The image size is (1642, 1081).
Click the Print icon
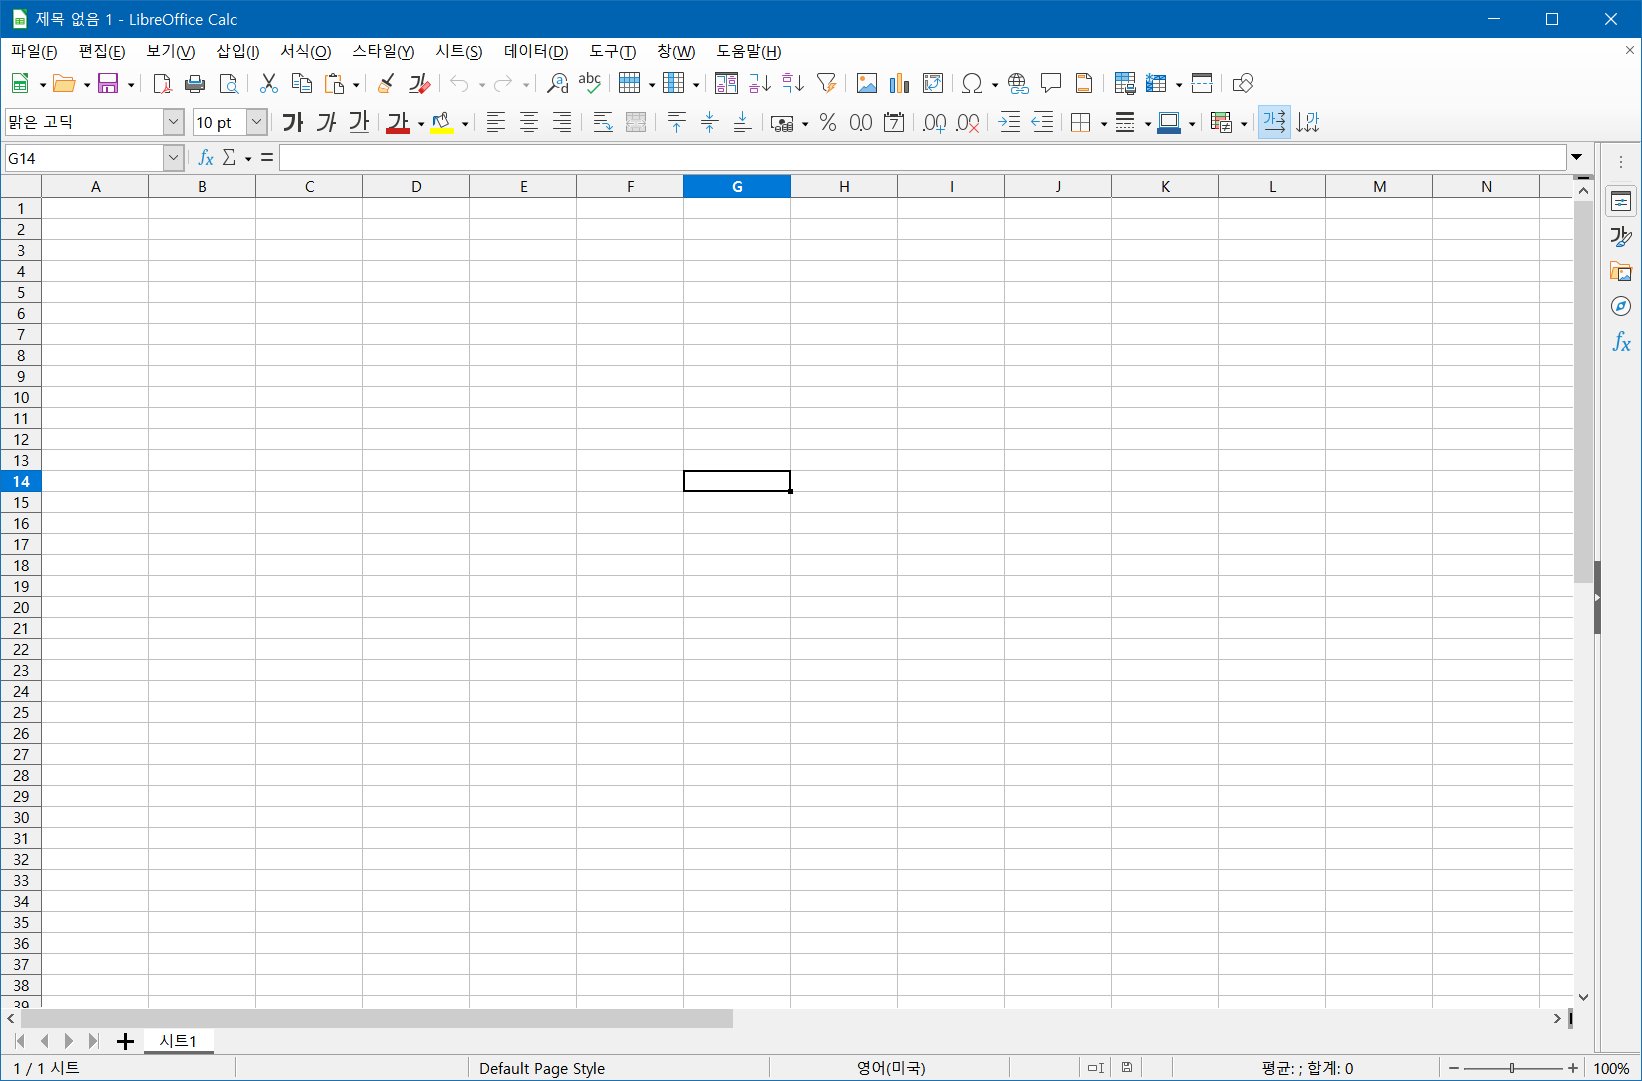195,83
